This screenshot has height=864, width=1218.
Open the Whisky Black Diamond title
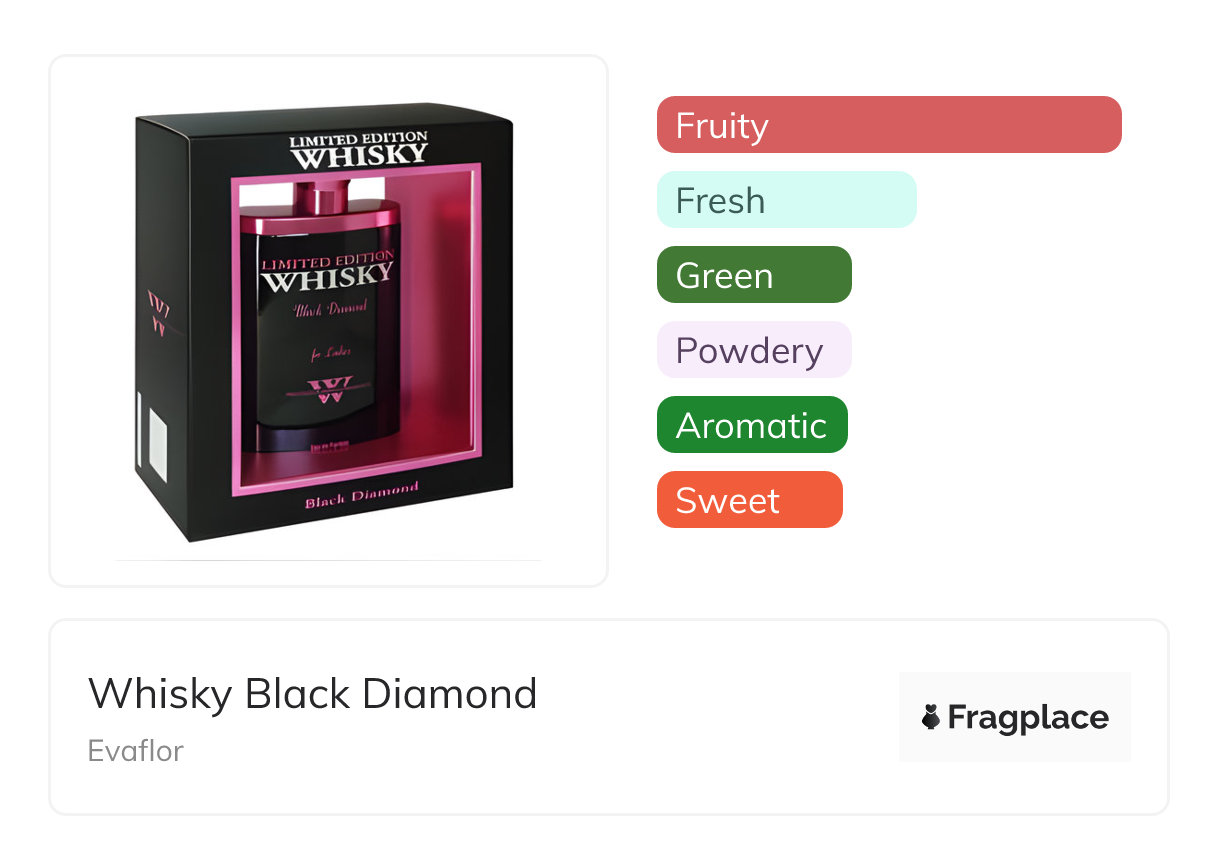point(313,693)
